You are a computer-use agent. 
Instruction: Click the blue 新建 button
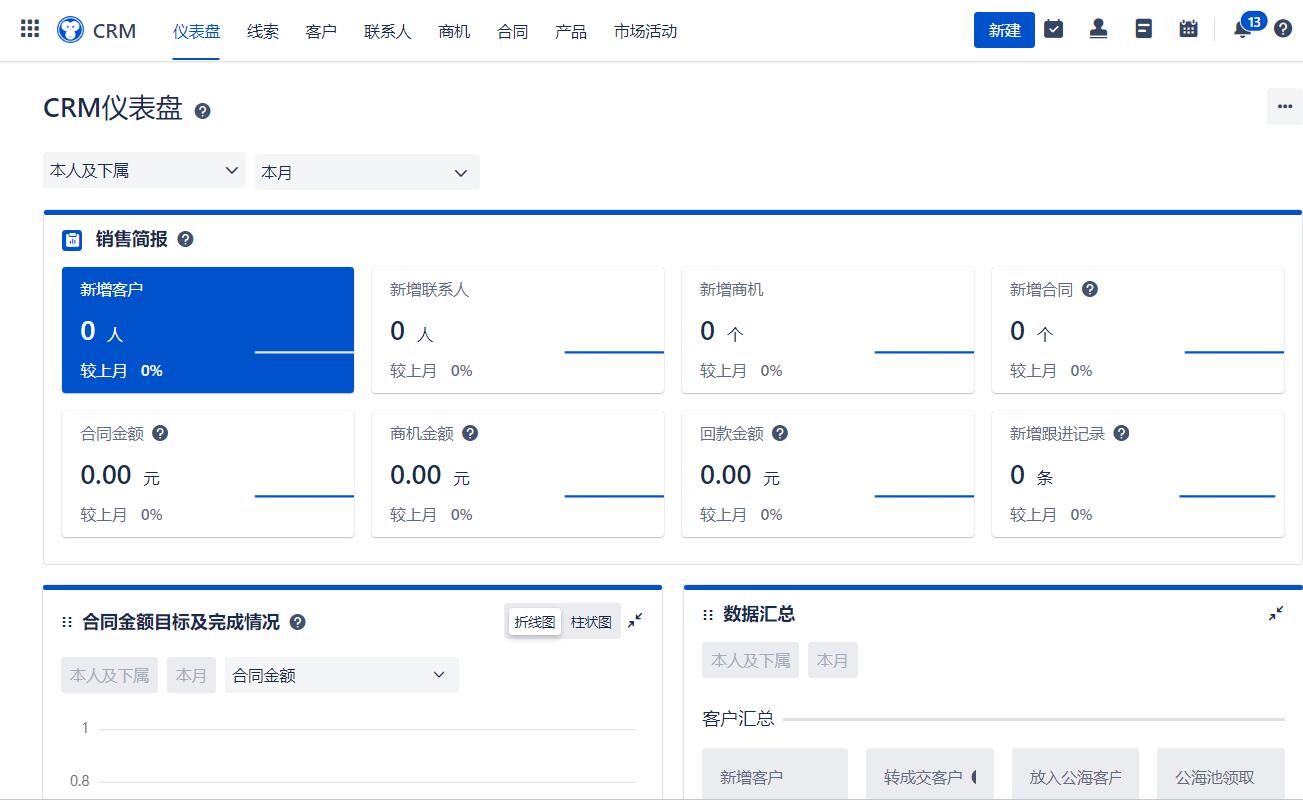(x=1004, y=30)
